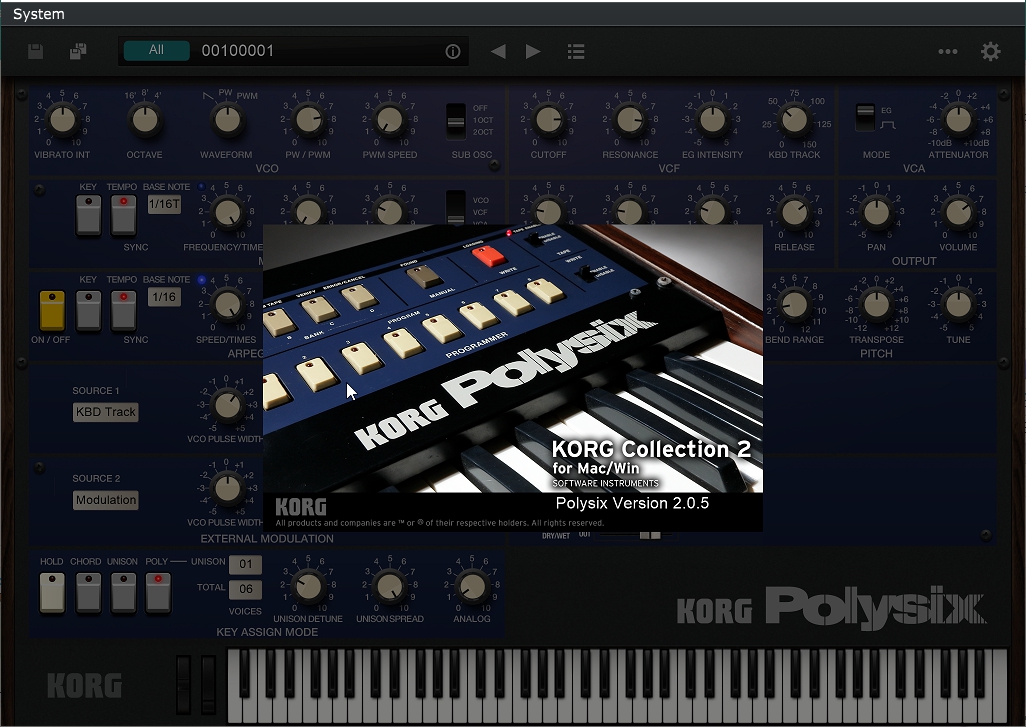Toggle the arpeggiator TEMPO sync button
The width and height of the screenshot is (1026, 727).
click(123, 310)
